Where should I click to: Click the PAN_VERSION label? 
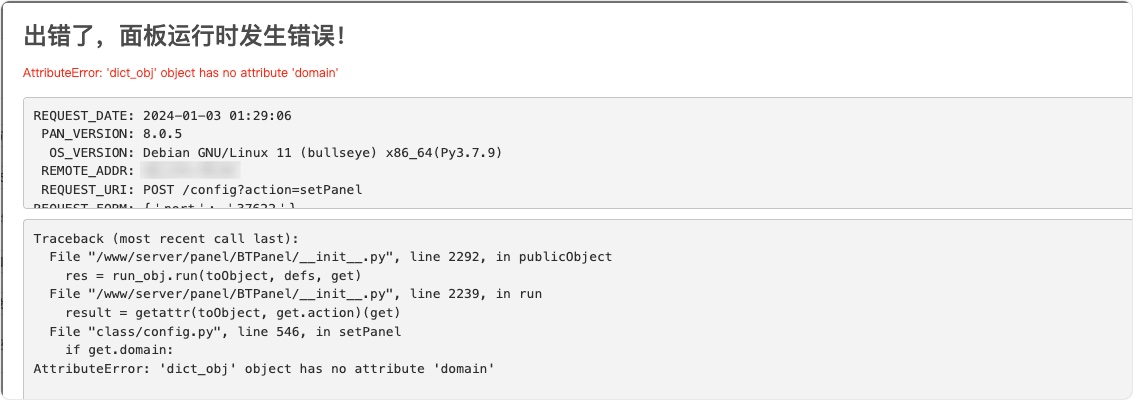tap(89, 134)
